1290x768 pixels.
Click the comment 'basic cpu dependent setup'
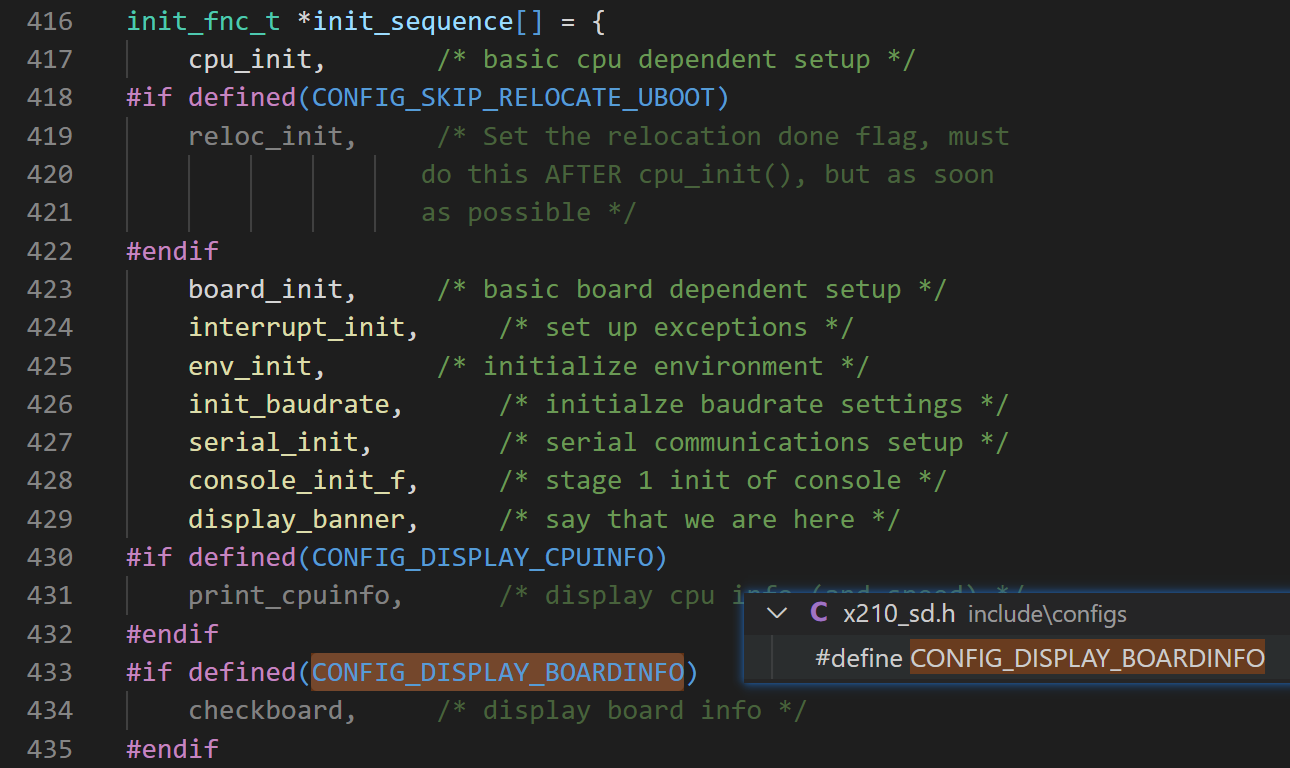[x=676, y=59]
